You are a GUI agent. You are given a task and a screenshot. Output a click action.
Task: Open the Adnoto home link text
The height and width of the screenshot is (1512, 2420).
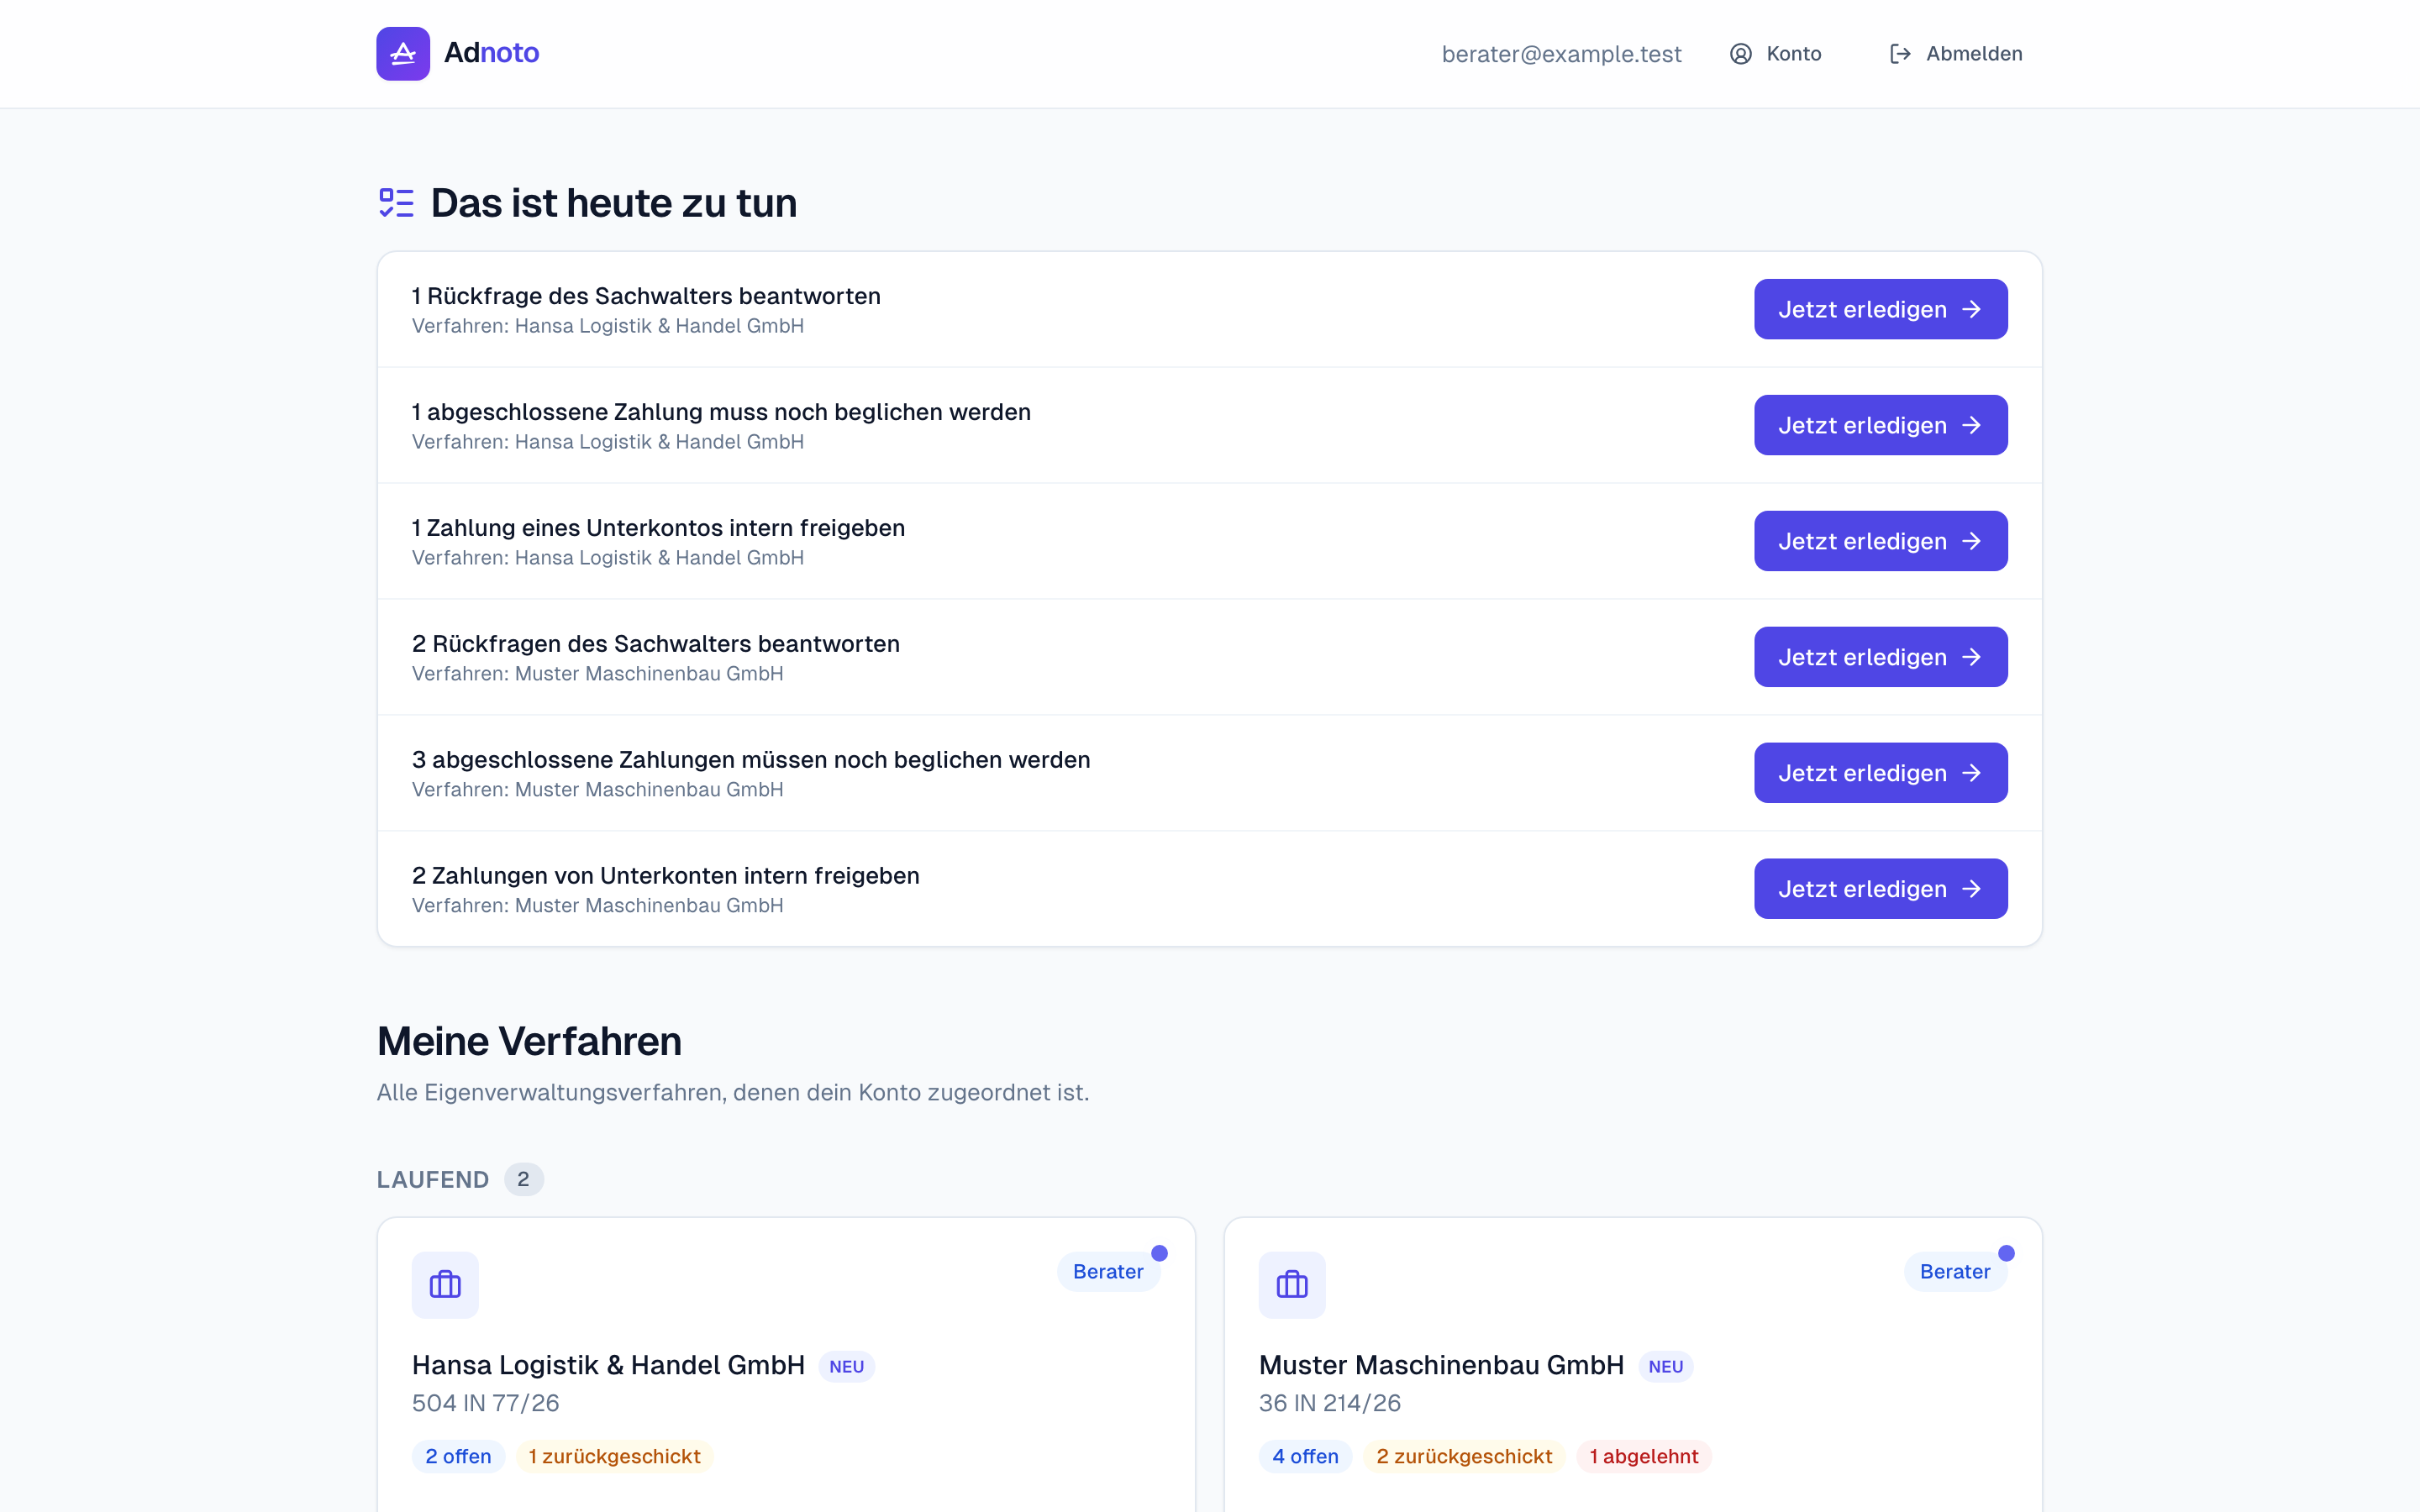[491, 53]
